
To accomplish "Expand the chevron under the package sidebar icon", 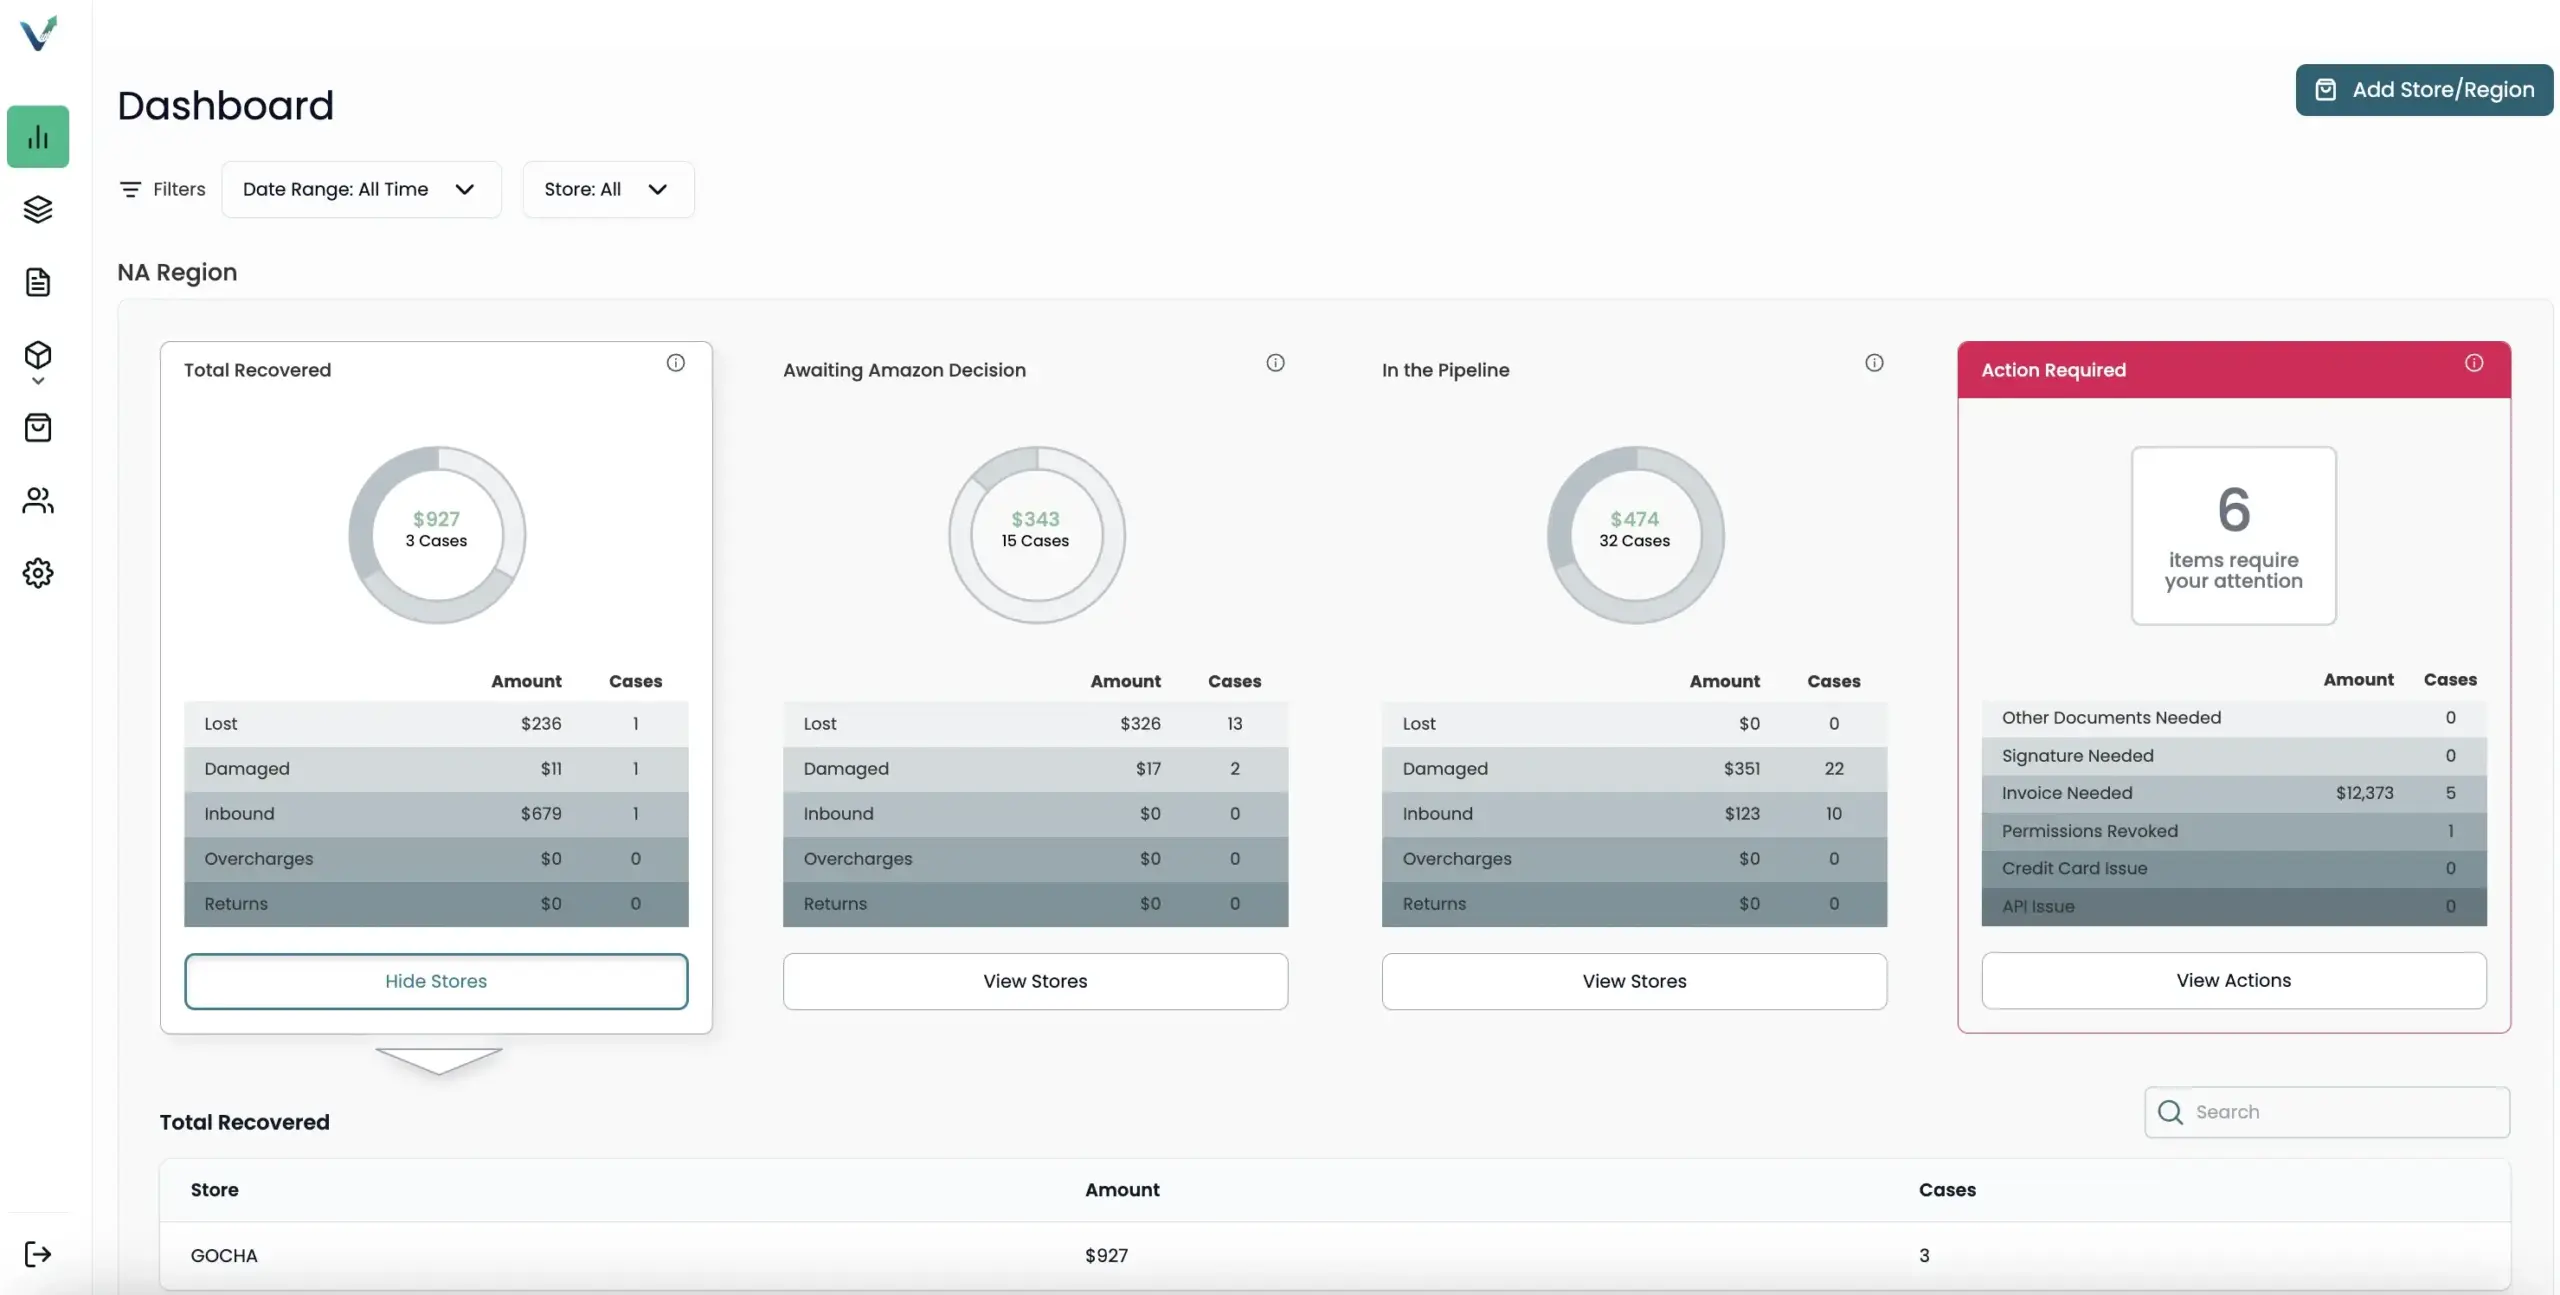I will 37,380.
